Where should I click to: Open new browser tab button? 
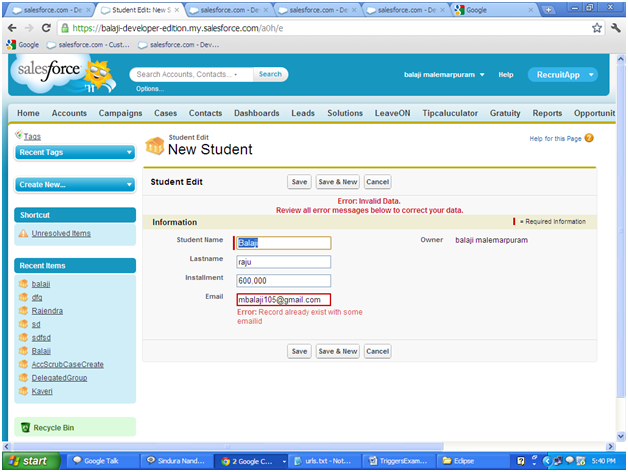(549, 10)
